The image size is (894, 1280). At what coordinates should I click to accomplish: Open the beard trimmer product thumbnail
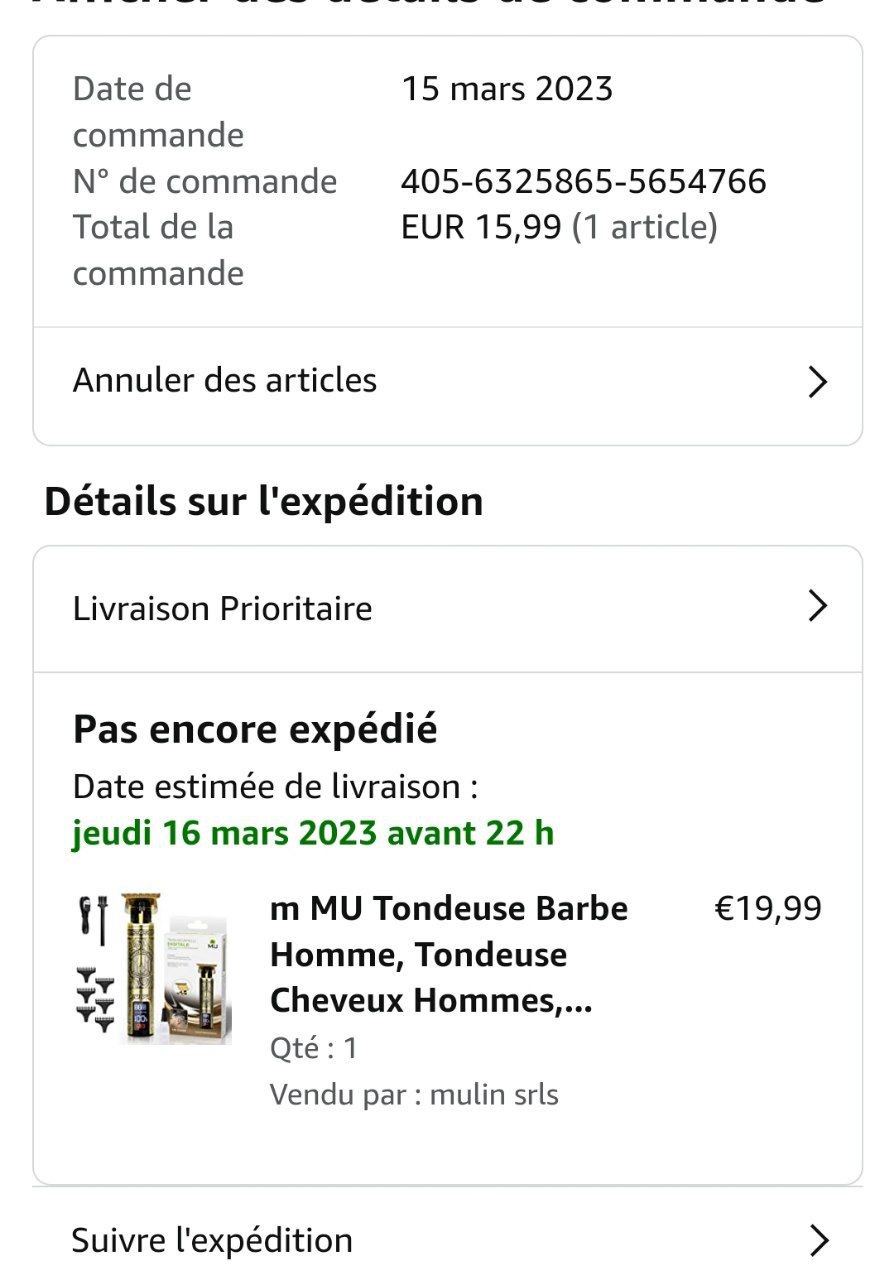pos(153,969)
